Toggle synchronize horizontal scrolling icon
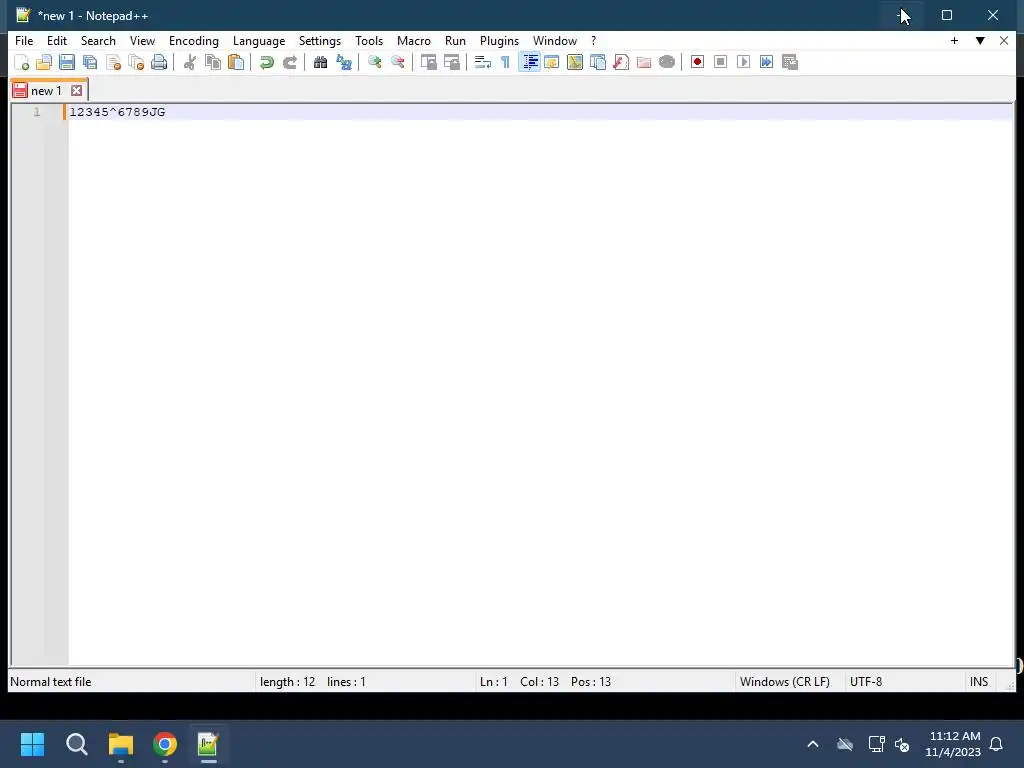Image resolution: width=1024 pixels, height=768 pixels. click(x=451, y=62)
